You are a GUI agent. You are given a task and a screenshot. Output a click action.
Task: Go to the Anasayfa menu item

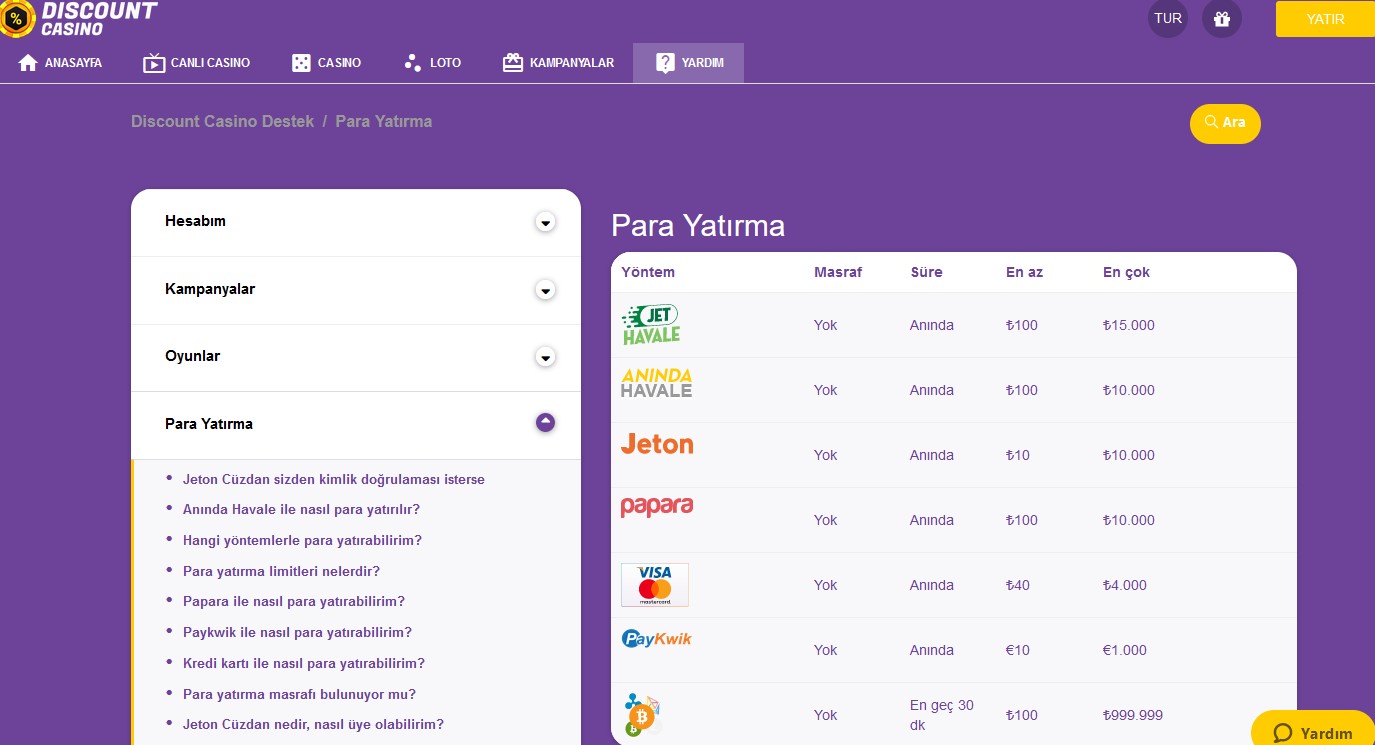pos(60,63)
